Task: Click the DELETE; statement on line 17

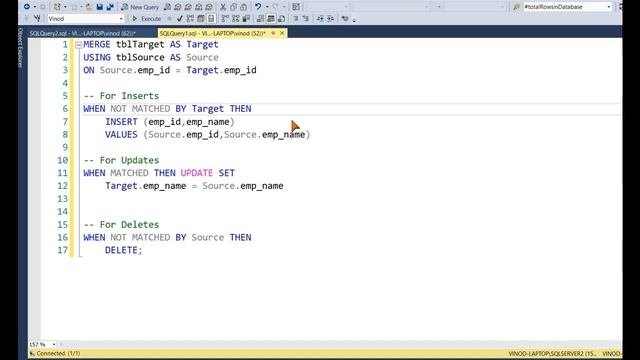Action: coord(124,250)
